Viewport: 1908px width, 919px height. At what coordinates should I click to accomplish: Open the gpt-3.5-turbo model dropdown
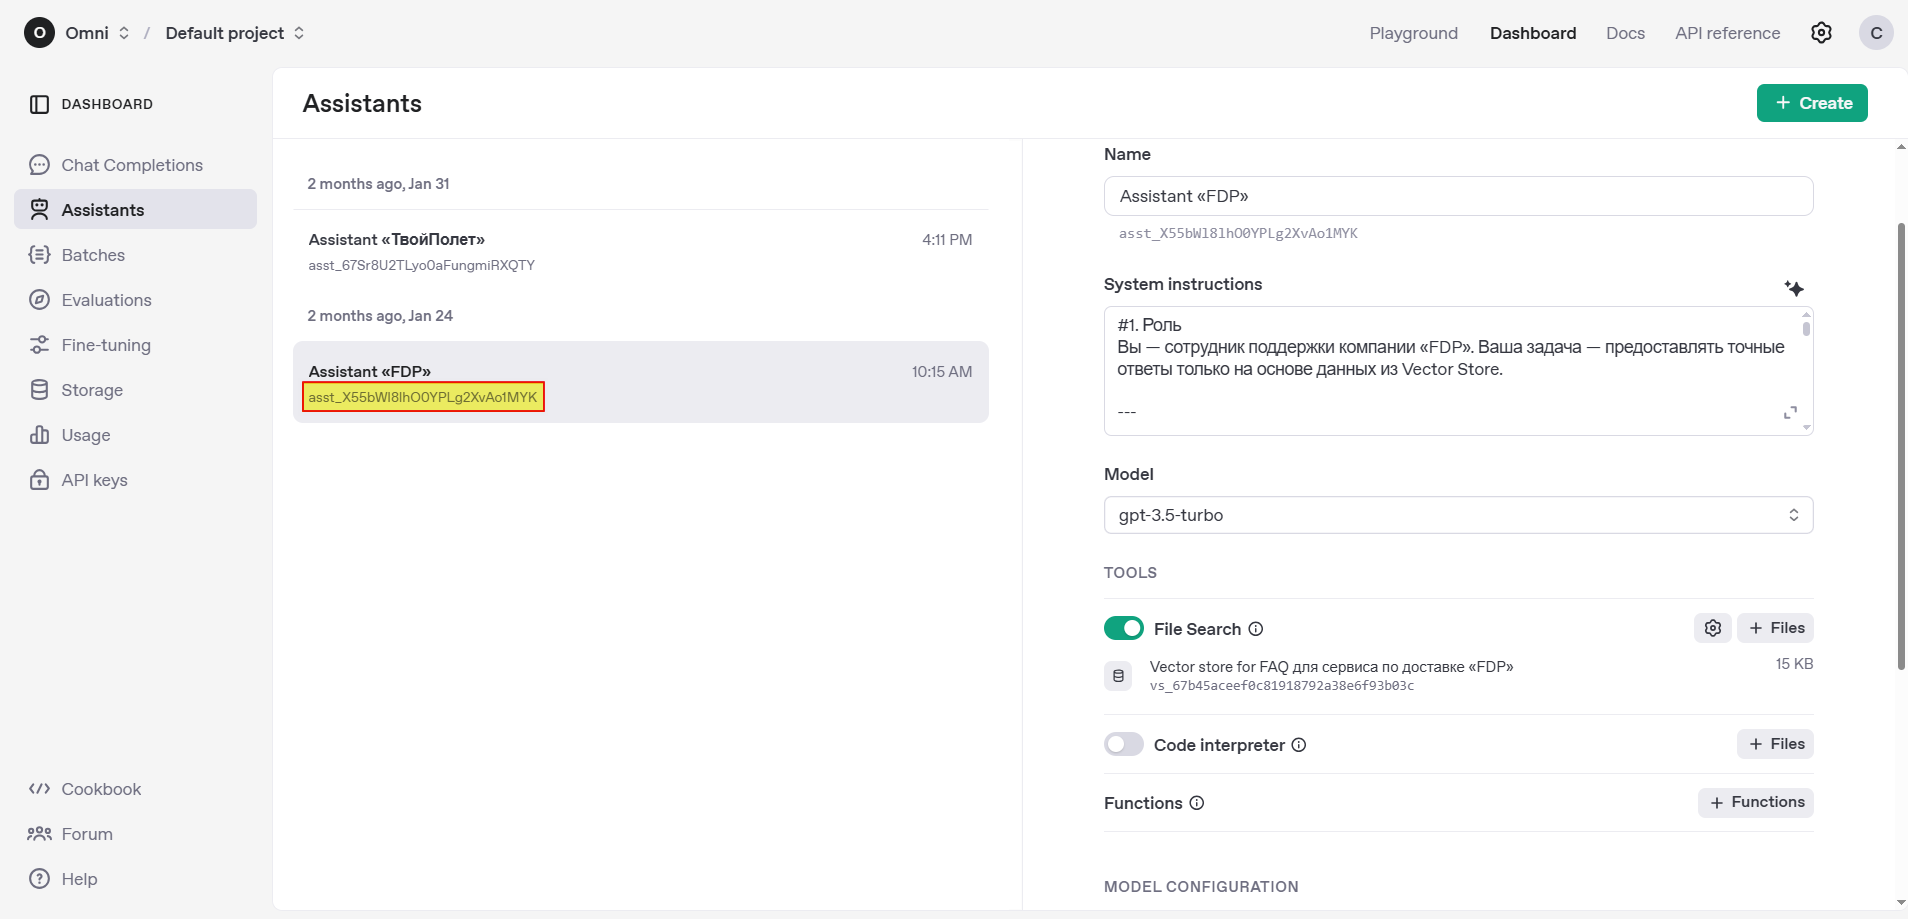click(1457, 515)
